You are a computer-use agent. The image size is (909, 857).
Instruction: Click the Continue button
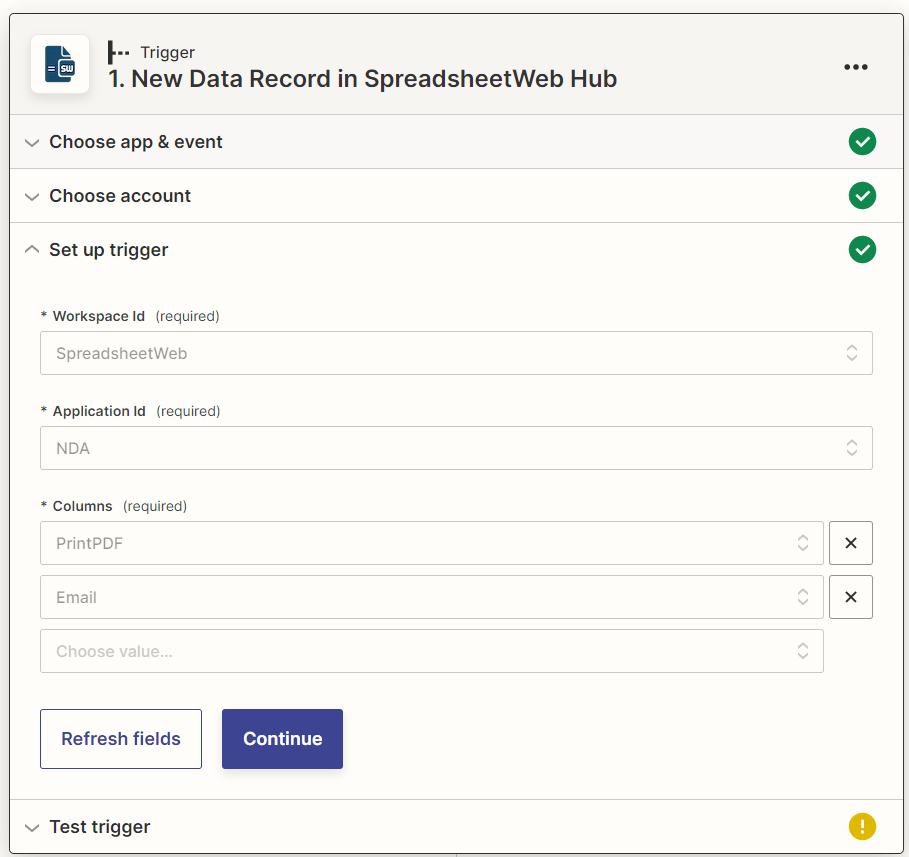click(x=282, y=739)
